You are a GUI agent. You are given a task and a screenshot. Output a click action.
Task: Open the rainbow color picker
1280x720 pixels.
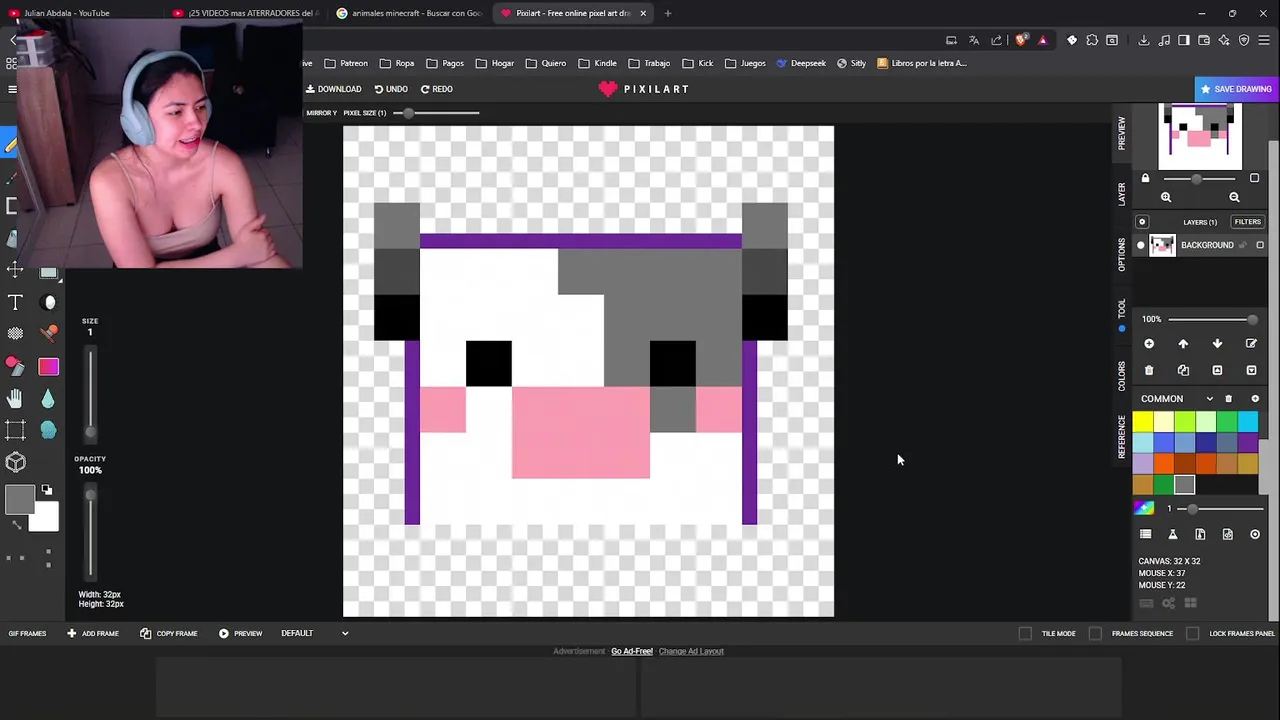[x=1144, y=508]
